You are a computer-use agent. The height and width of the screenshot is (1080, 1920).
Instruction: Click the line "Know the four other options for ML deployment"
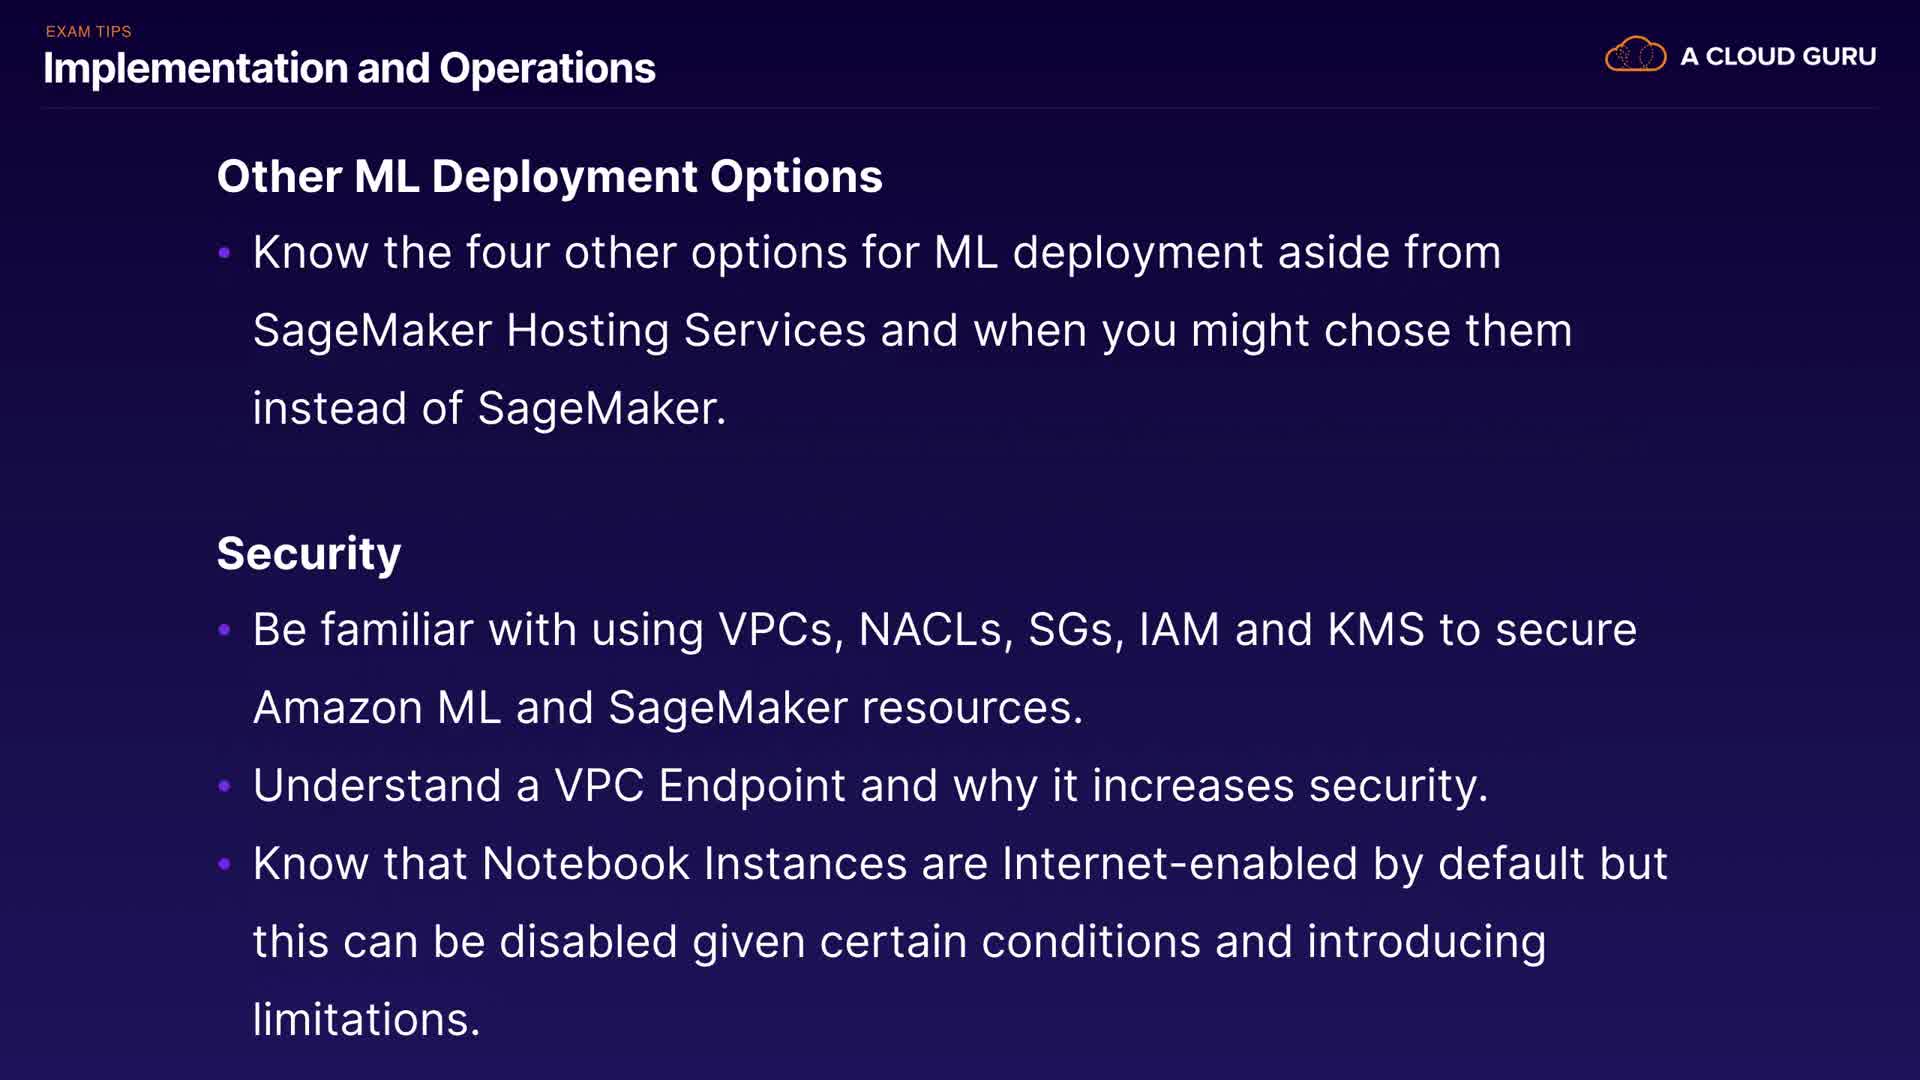pos(876,252)
